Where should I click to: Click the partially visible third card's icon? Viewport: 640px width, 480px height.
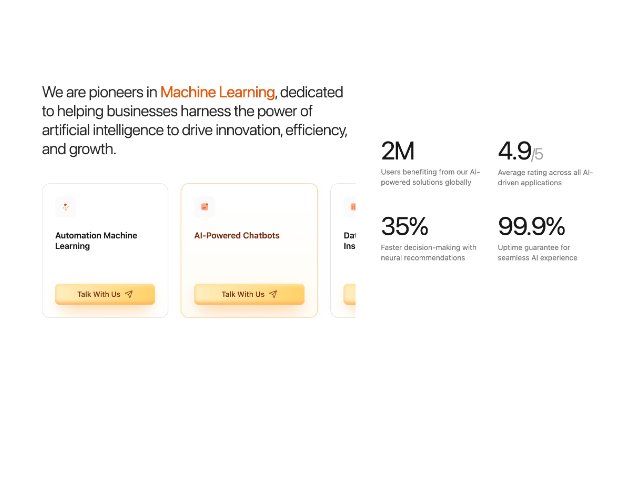(x=351, y=207)
